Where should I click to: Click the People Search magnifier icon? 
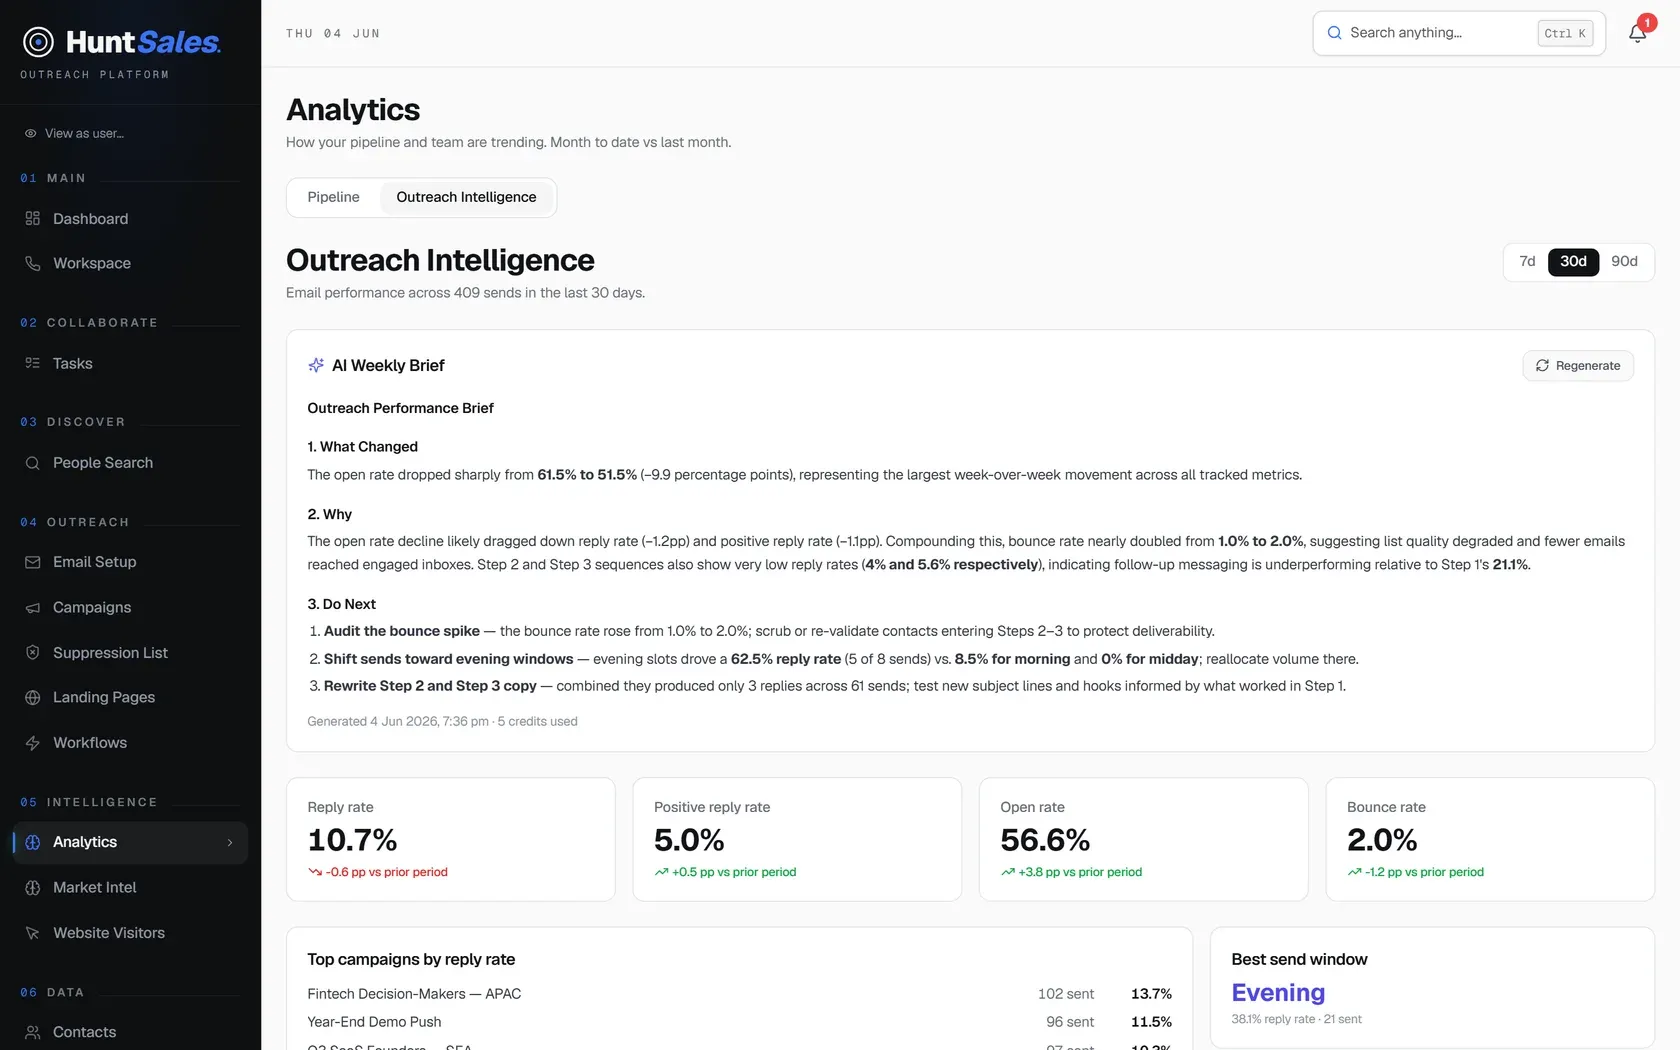[x=33, y=463]
